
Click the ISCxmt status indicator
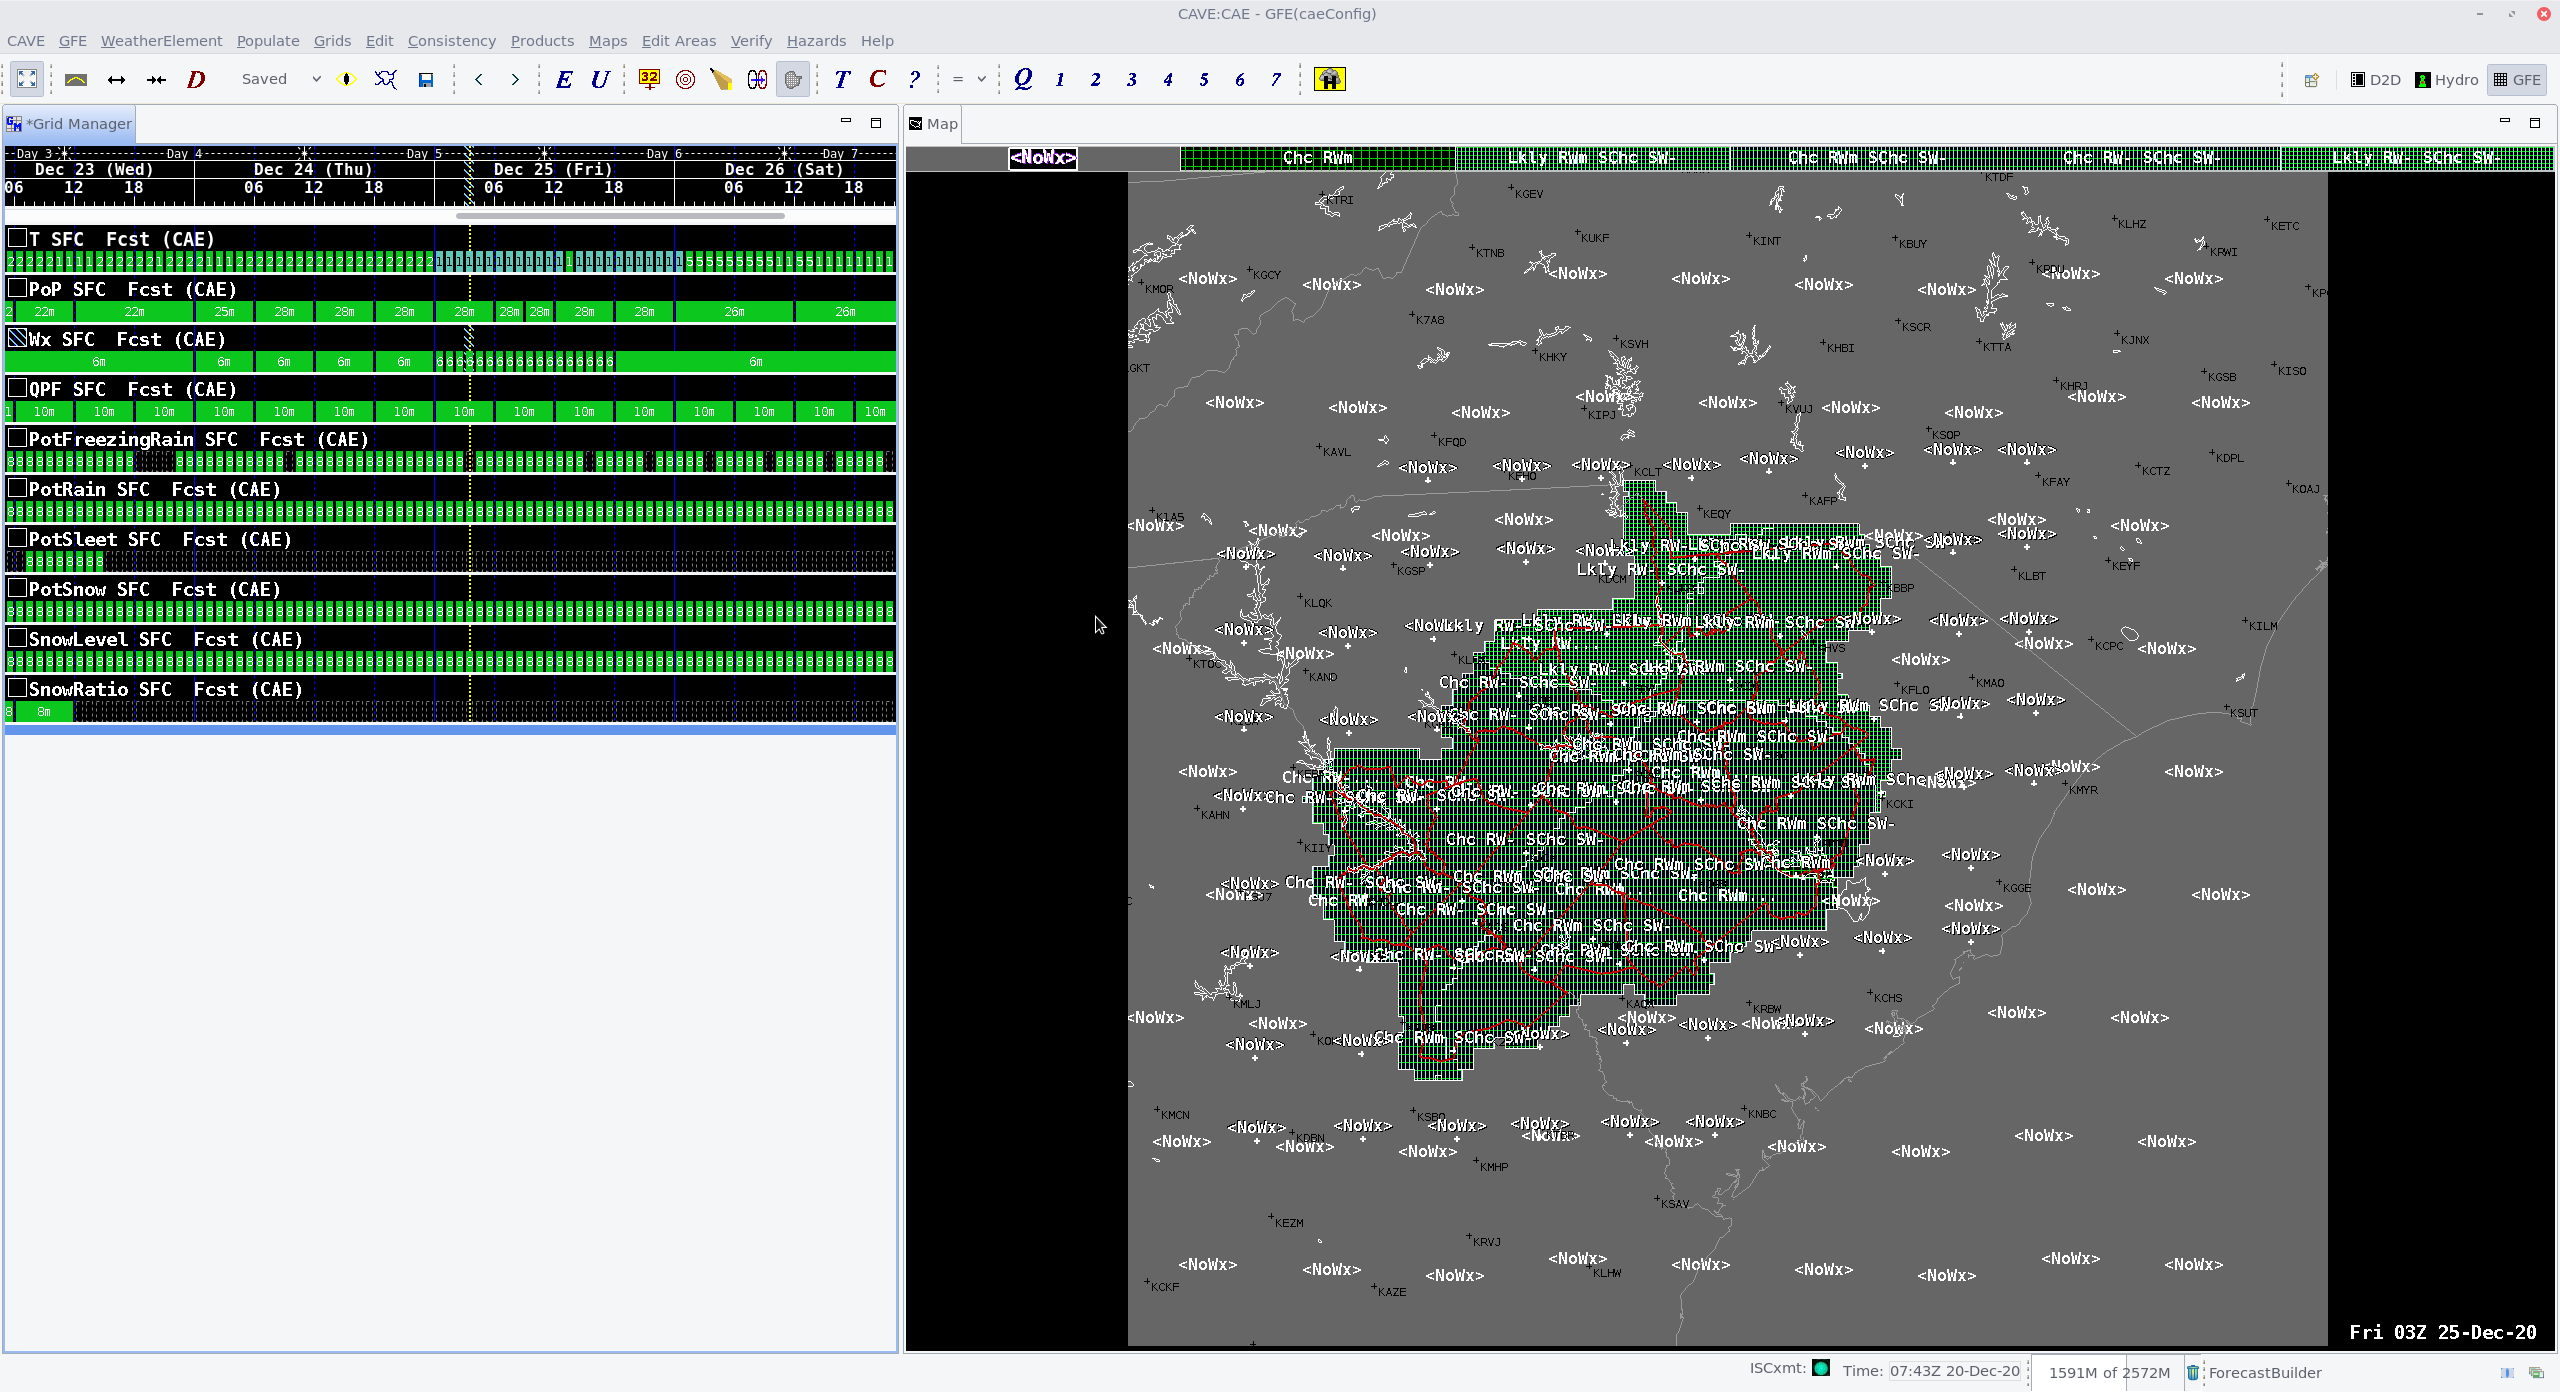coord(1821,1368)
